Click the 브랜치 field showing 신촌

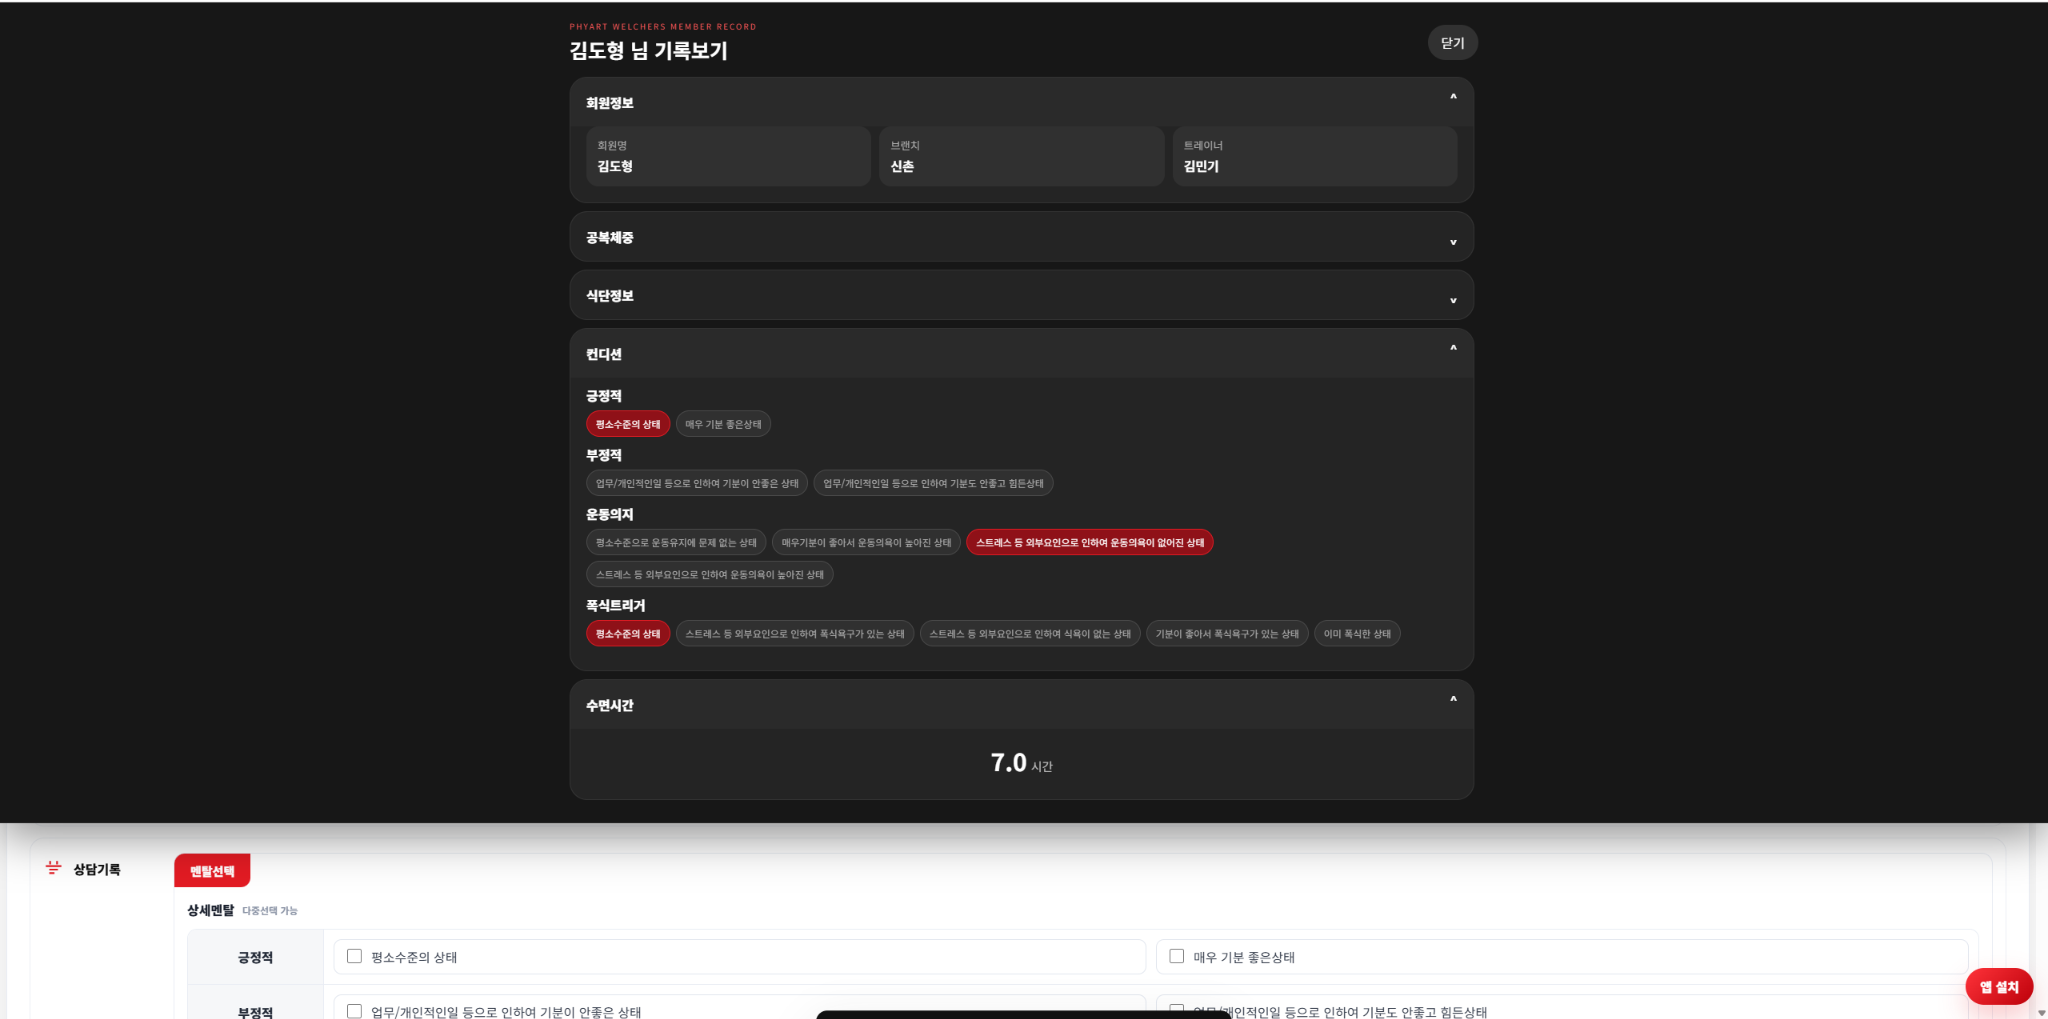1021,156
